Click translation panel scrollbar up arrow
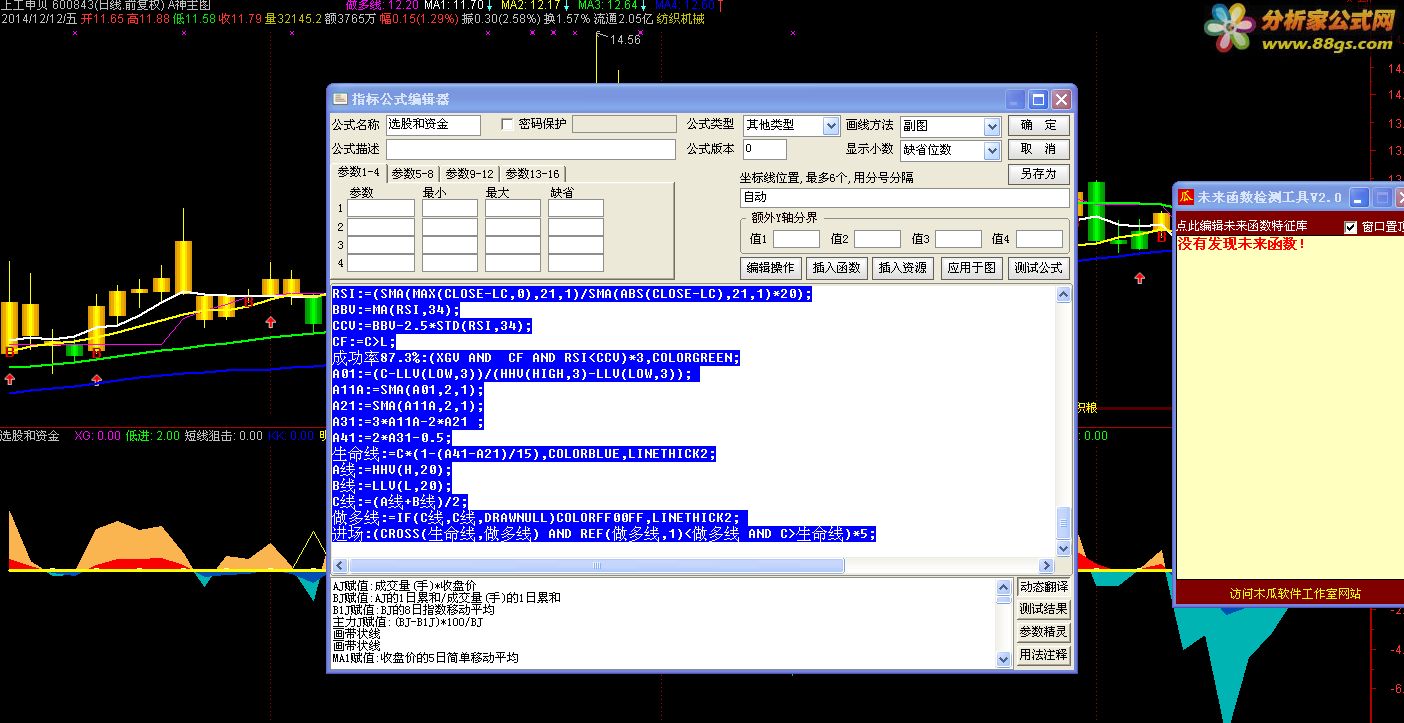Screen dimensions: 1404x723 pyautogui.click(x=1004, y=587)
